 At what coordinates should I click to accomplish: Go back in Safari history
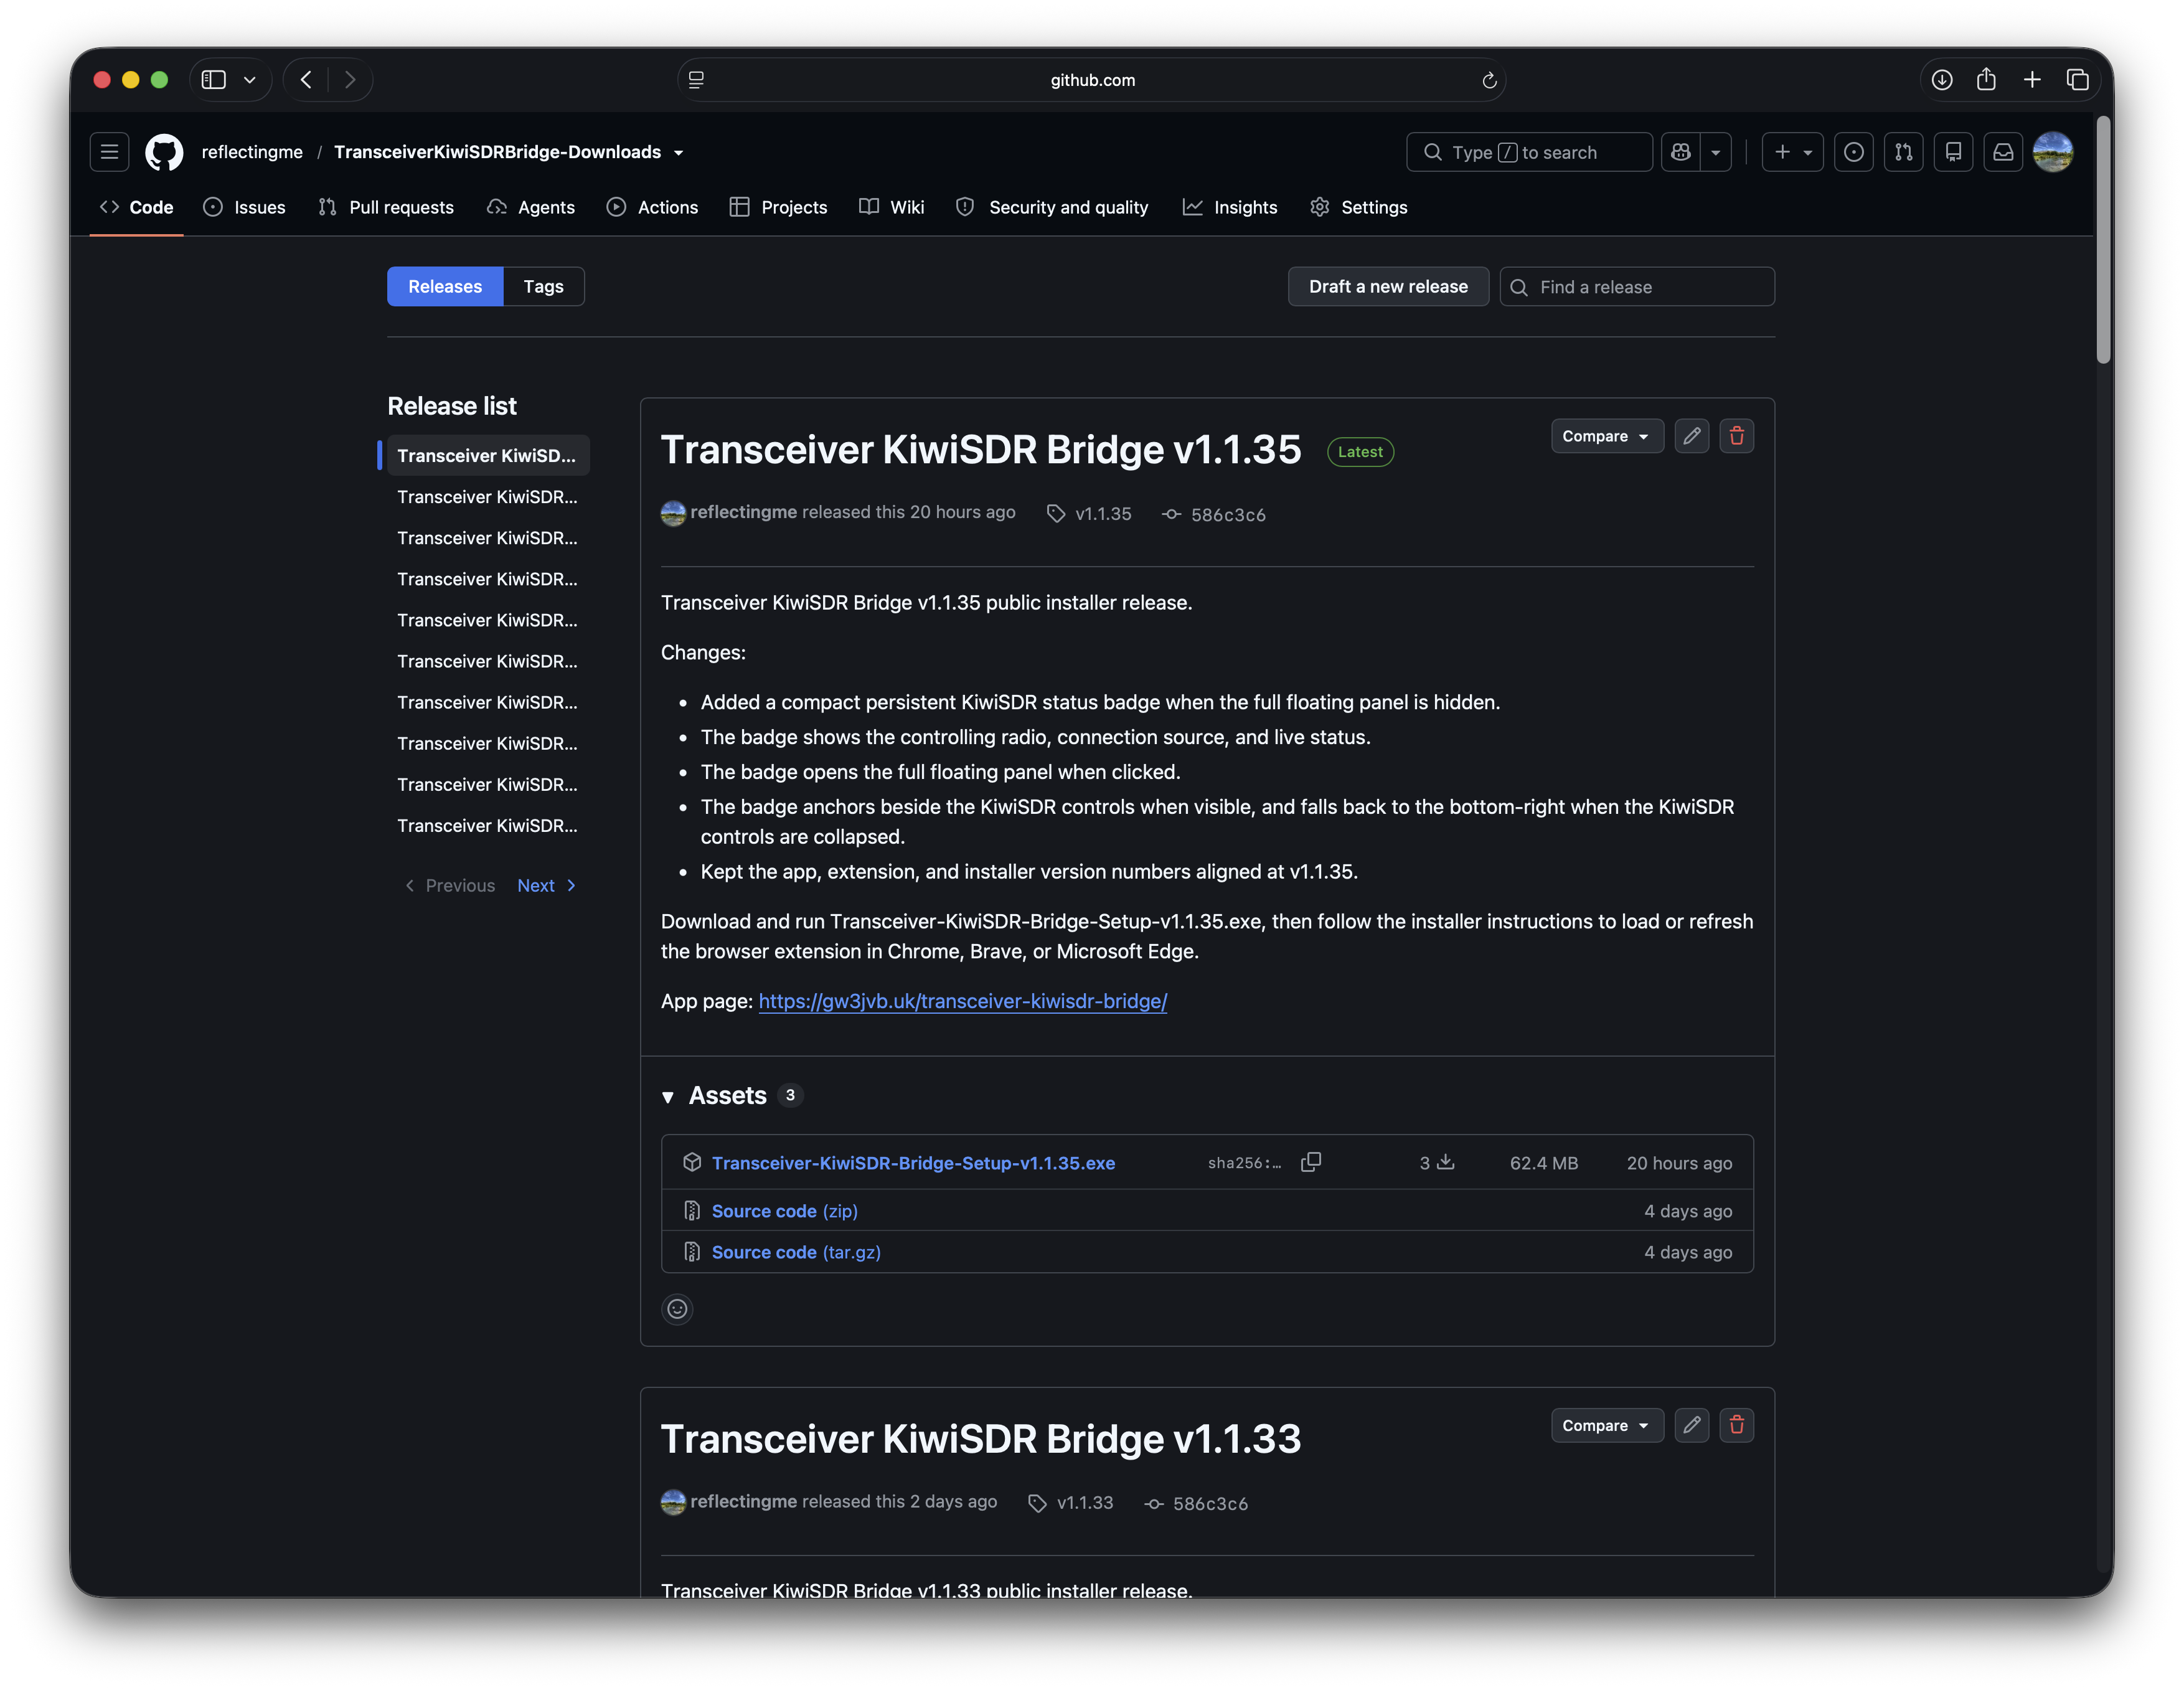[x=306, y=80]
